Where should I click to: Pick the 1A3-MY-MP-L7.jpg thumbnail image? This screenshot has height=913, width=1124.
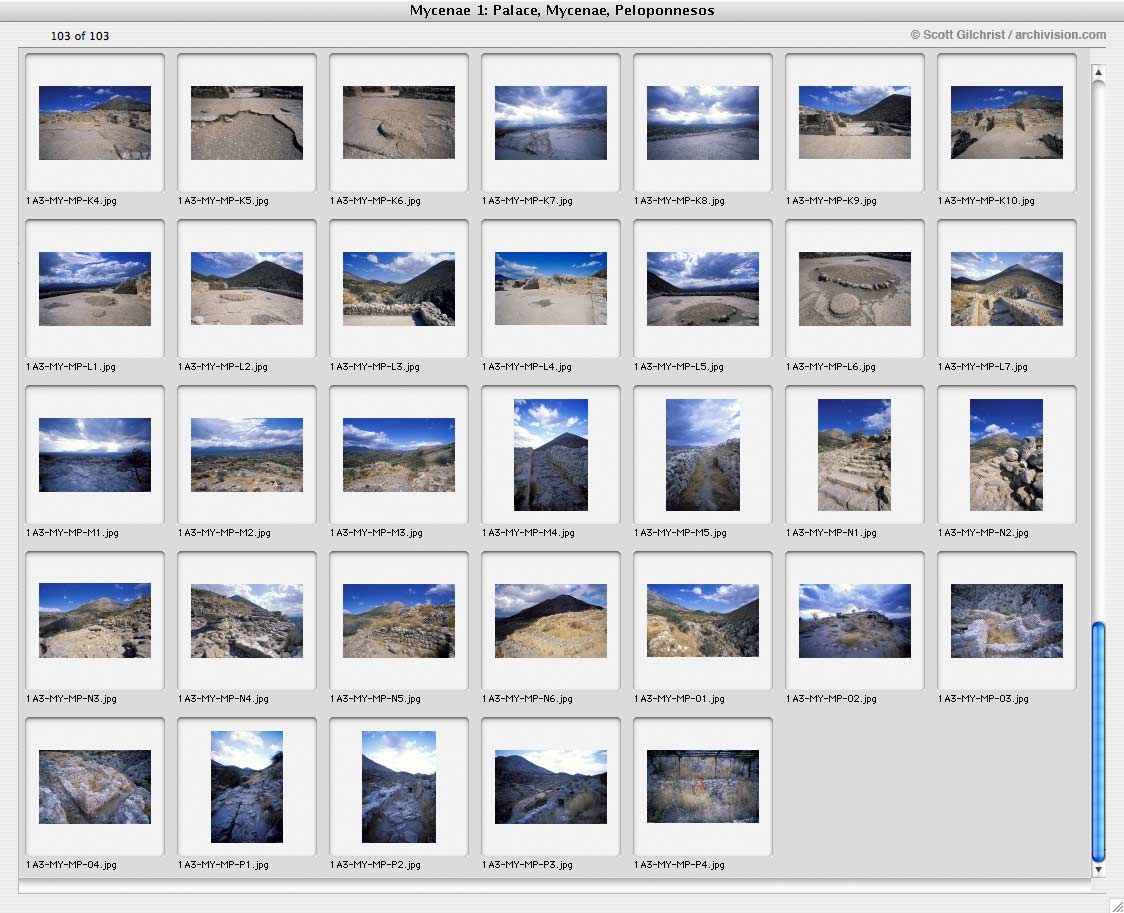[x=1006, y=289]
